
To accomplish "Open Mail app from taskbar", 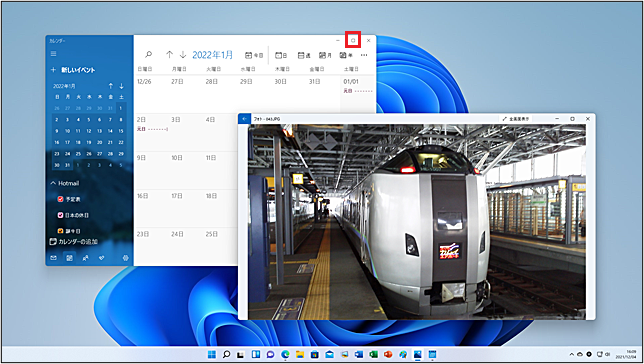I will [x=329, y=354].
